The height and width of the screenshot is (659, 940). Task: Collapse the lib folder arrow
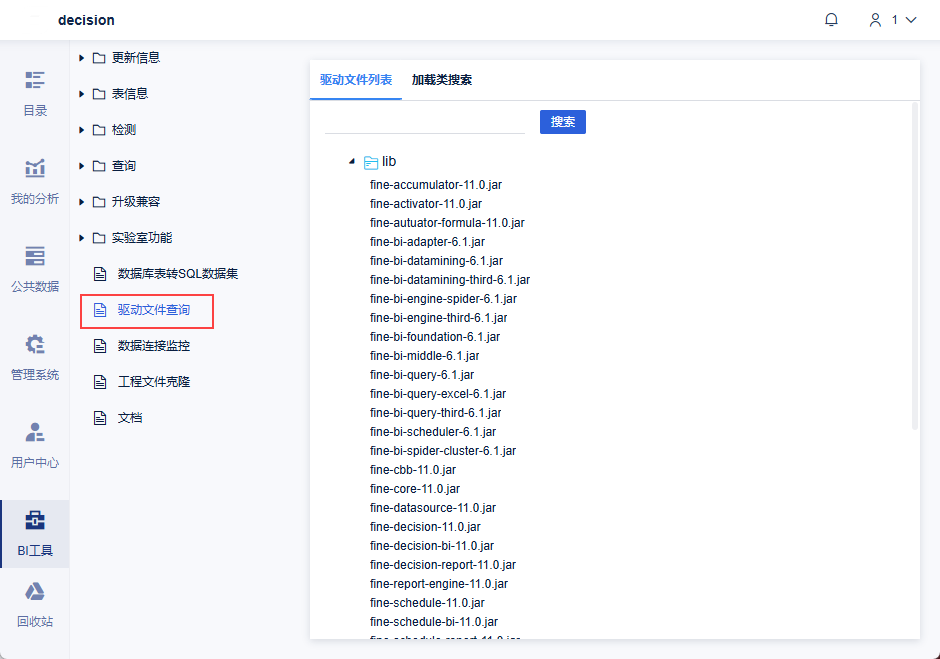[352, 161]
